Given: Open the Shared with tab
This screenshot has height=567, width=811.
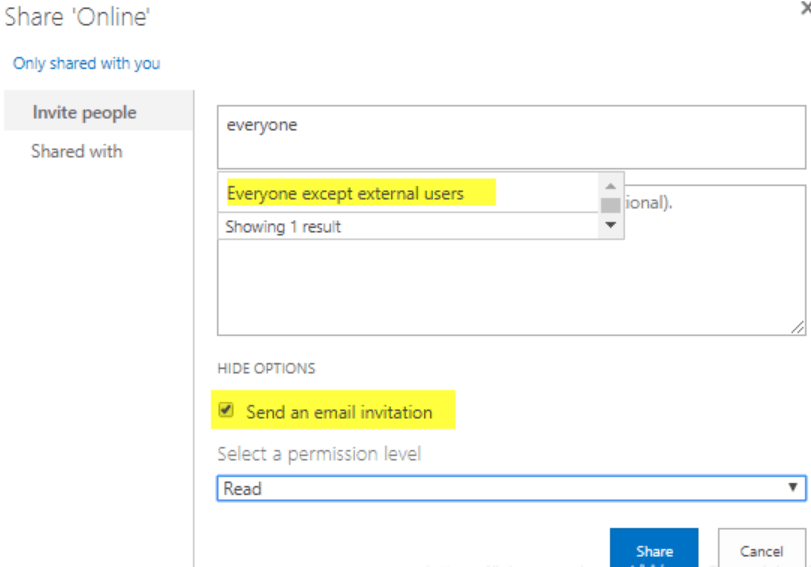Looking at the screenshot, I should [77, 152].
